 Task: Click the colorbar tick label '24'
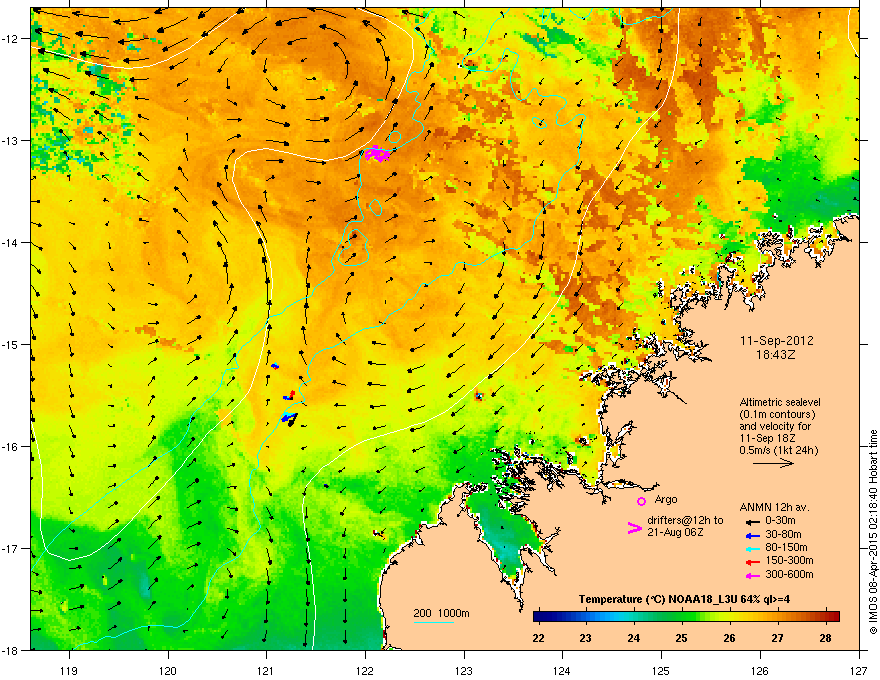(x=634, y=638)
